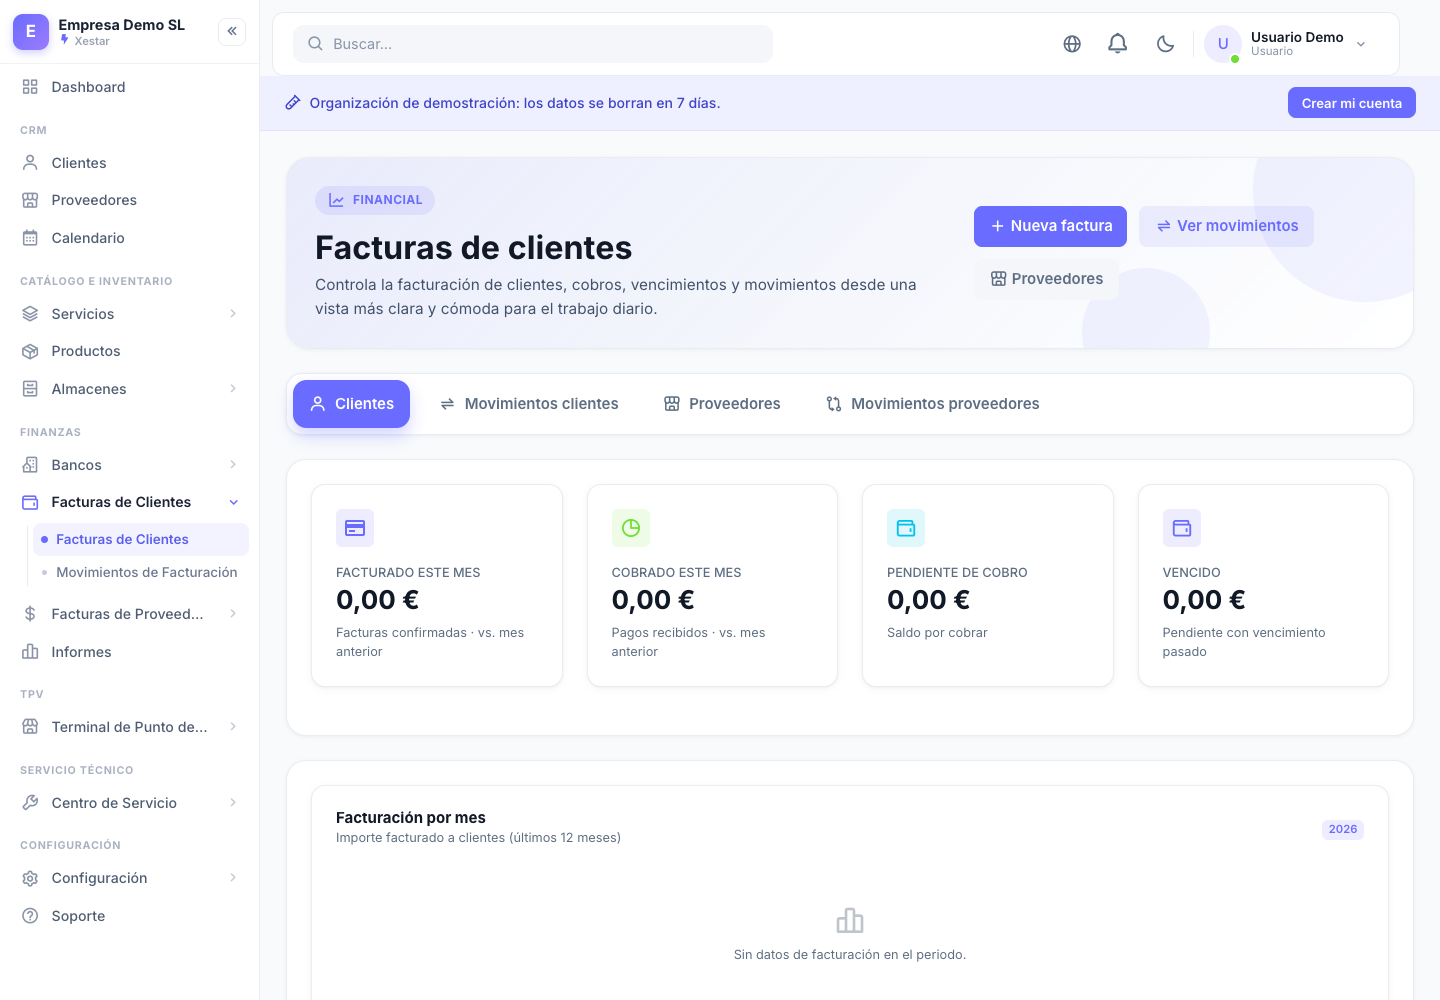Expand the Almacenes submenu chevron
The image size is (1440, 1000).
tap(233, 389)
